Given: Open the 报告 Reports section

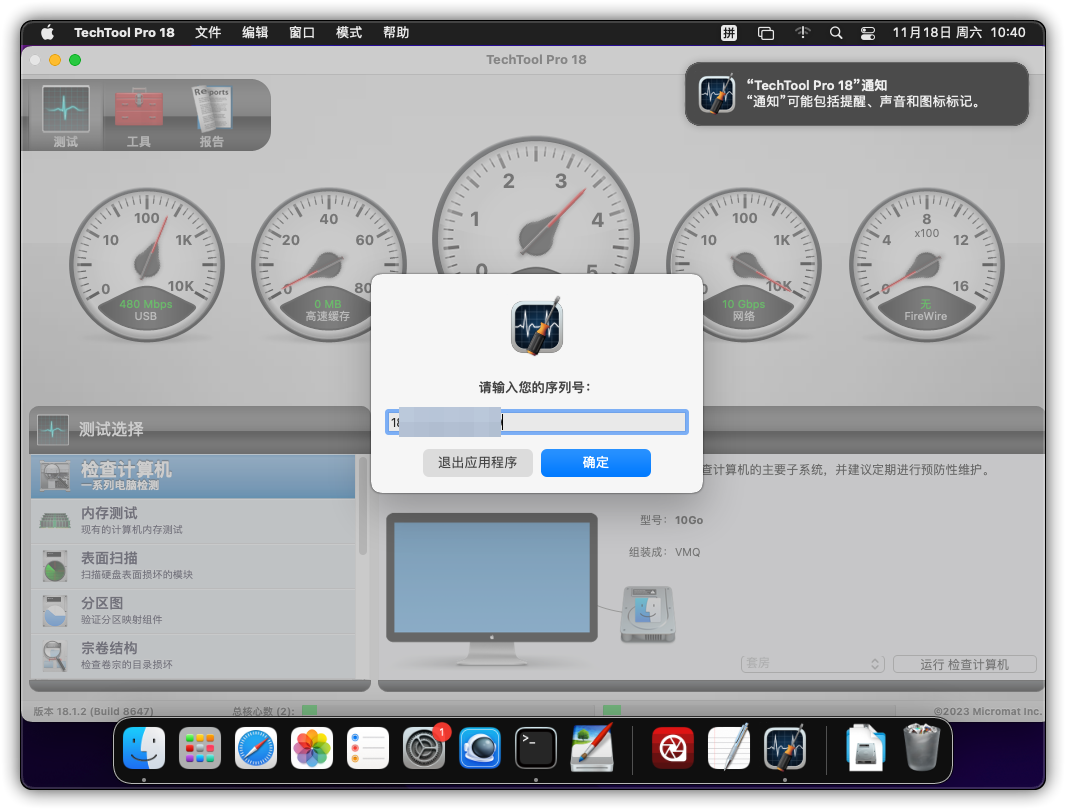Looking at the screenshot, I should [212, 116].
